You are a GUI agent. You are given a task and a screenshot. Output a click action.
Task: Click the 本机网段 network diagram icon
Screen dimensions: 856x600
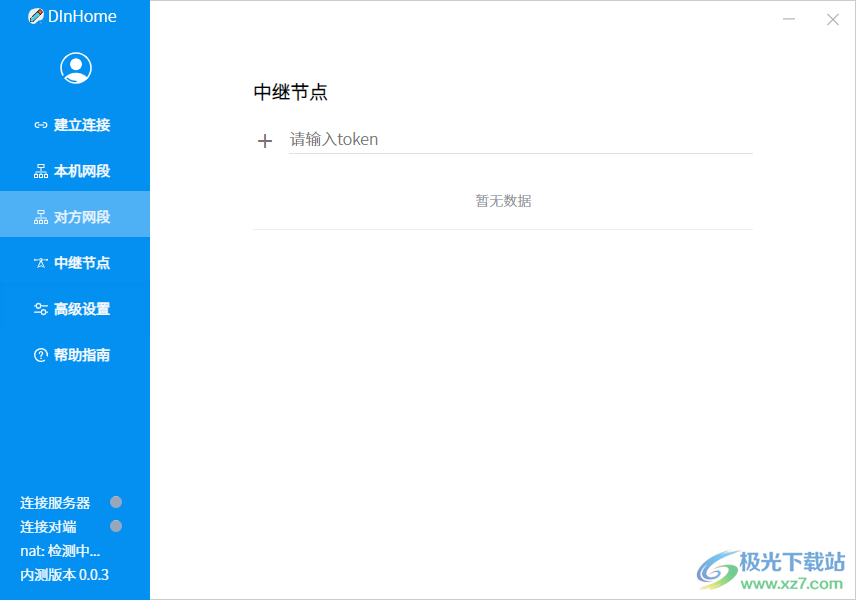41,170
